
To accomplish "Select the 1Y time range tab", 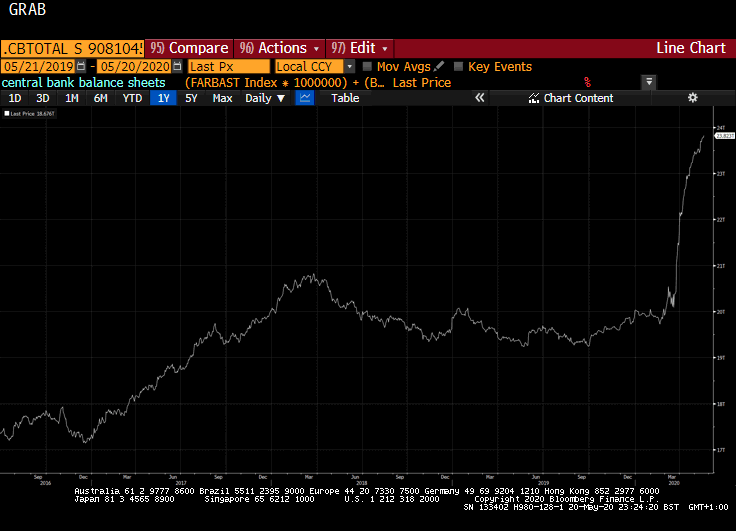I will pos(163,98).
